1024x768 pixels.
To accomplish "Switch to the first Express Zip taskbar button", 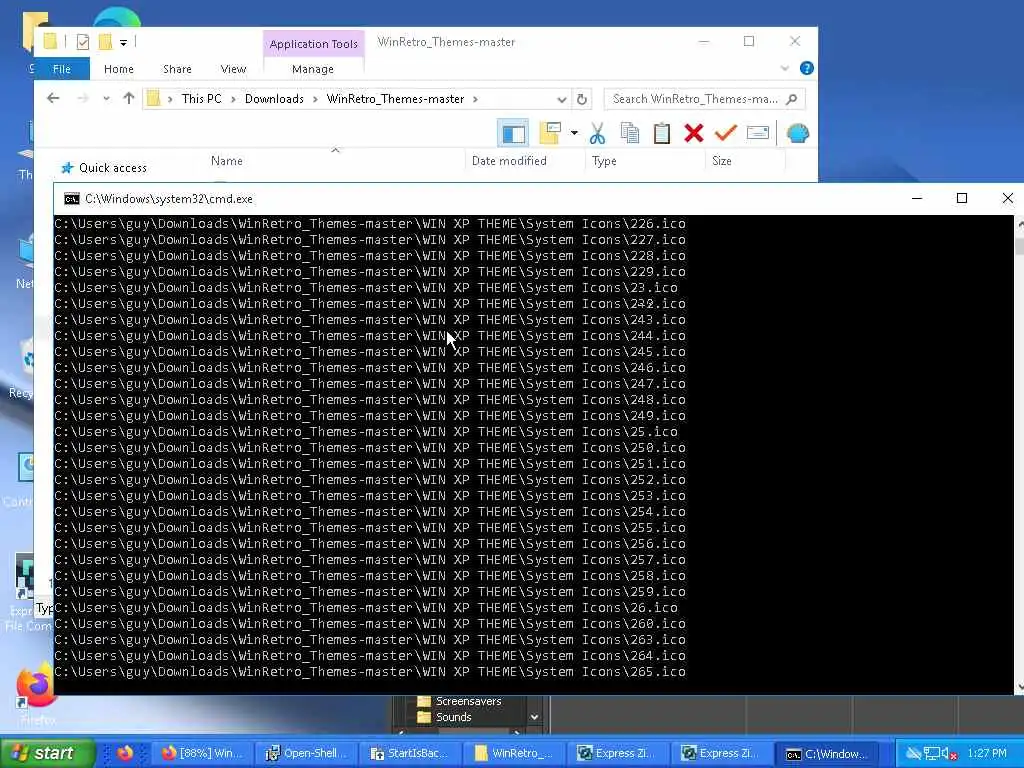I will tap(617, 754).
